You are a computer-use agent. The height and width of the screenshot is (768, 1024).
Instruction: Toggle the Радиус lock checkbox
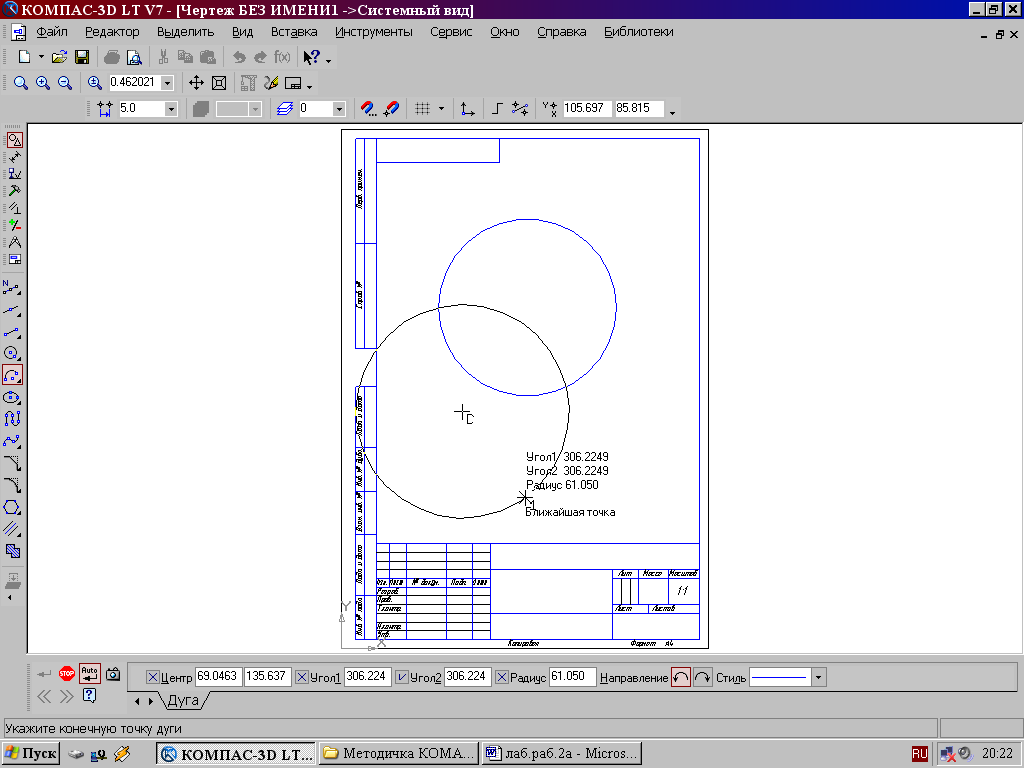tap(502, 677)
